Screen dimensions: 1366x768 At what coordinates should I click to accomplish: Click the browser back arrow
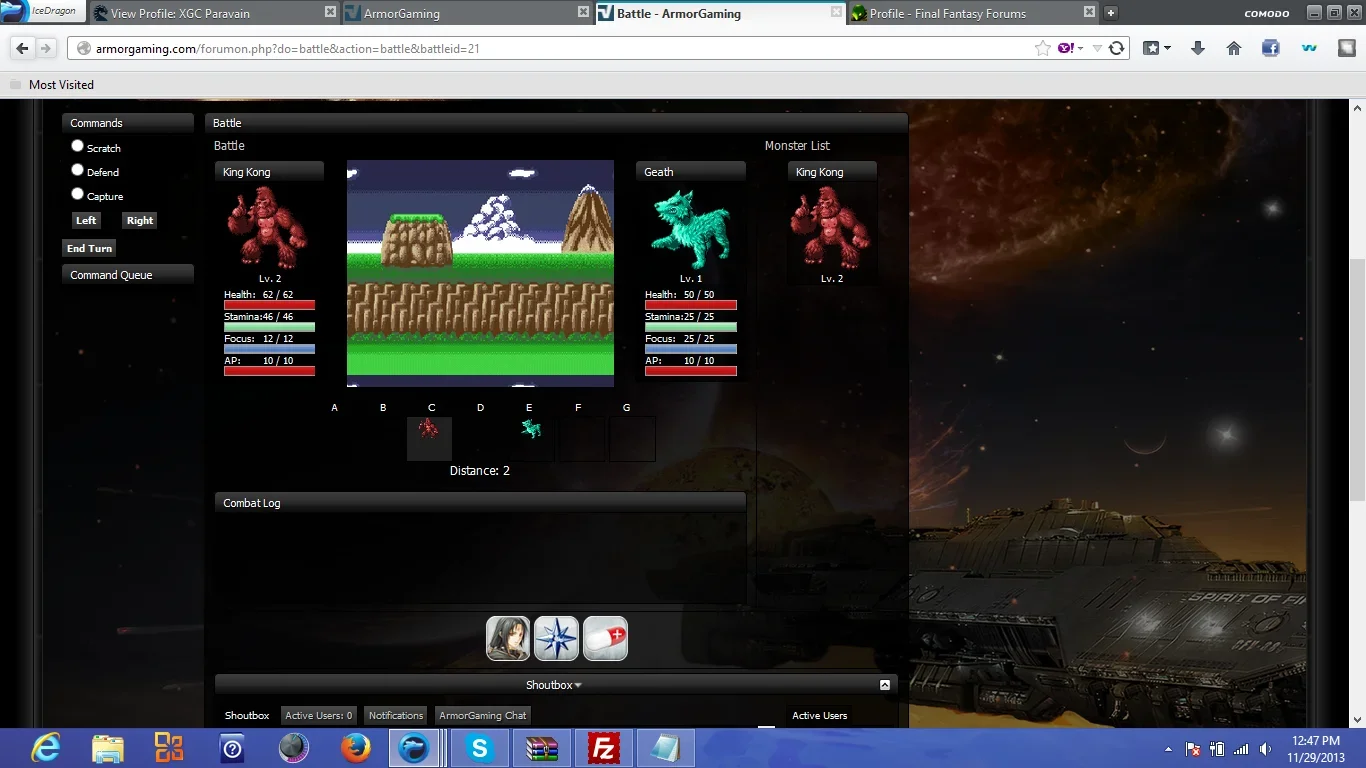tap(22, 48)
